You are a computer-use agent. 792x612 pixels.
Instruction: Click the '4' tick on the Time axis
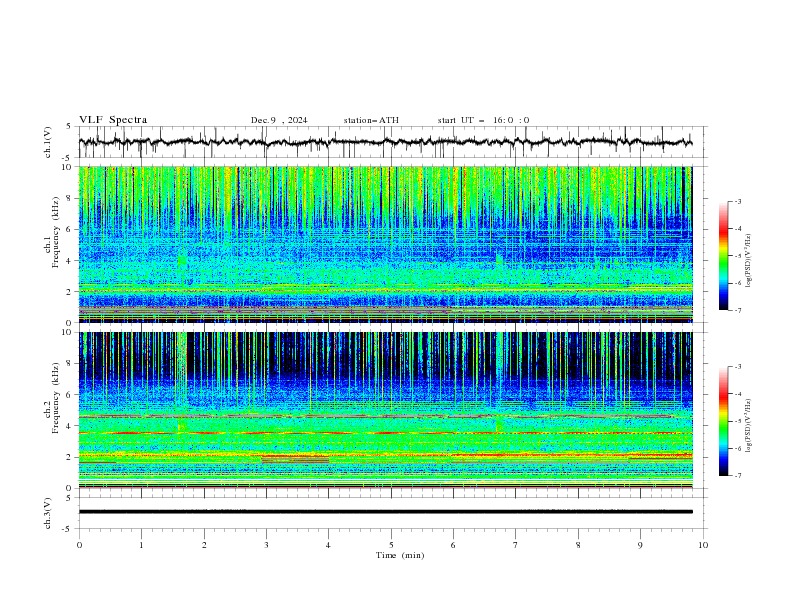329,545
